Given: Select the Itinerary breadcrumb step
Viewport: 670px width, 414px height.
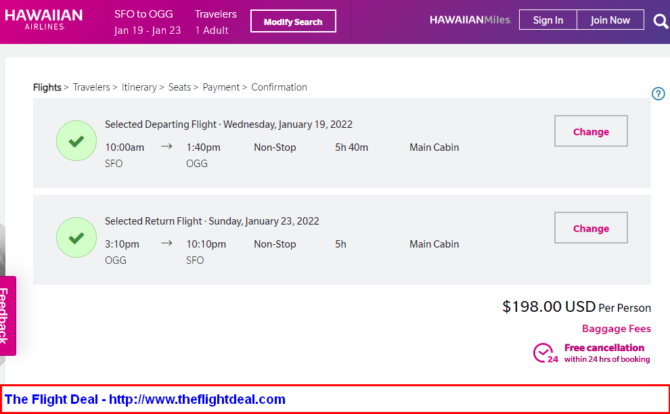Looking at the screenshot, I should click(x=139, y=87).
